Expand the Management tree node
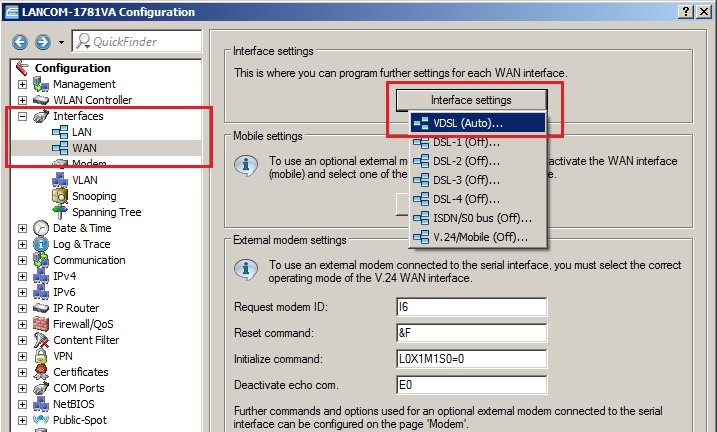717x432 pixels. (x=22, y=84)
